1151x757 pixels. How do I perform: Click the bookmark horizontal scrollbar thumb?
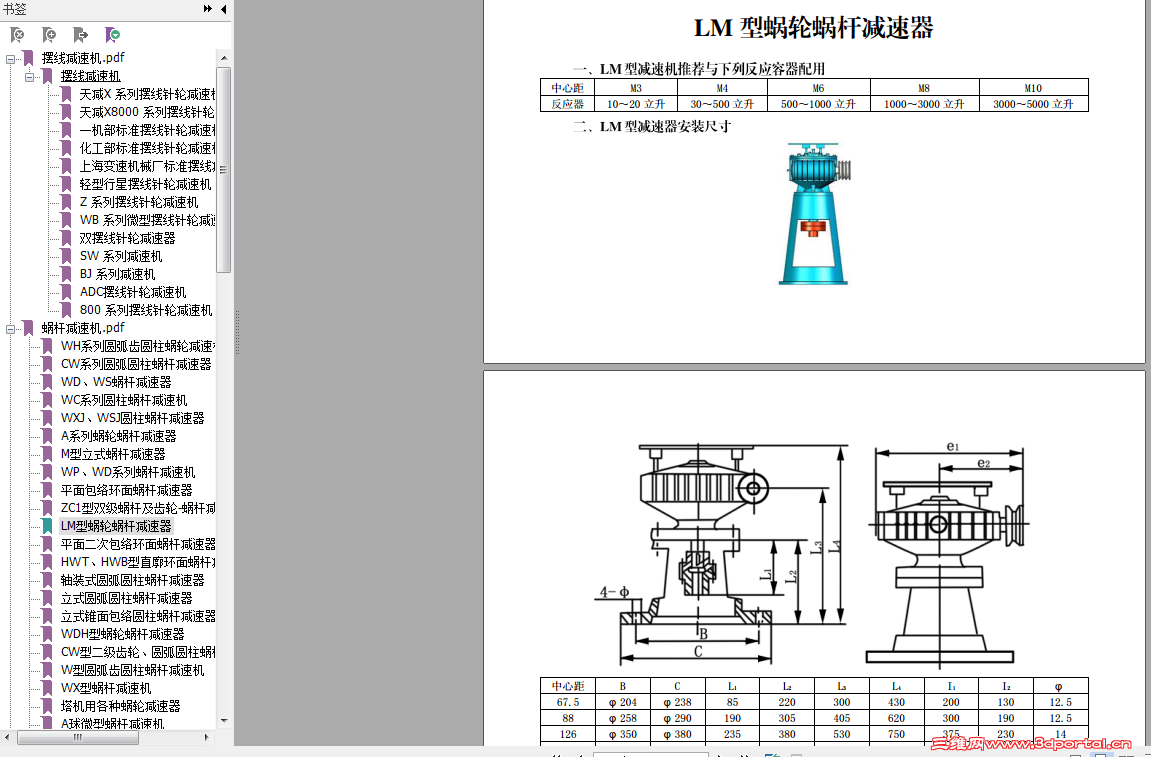(x=78, y=737)
